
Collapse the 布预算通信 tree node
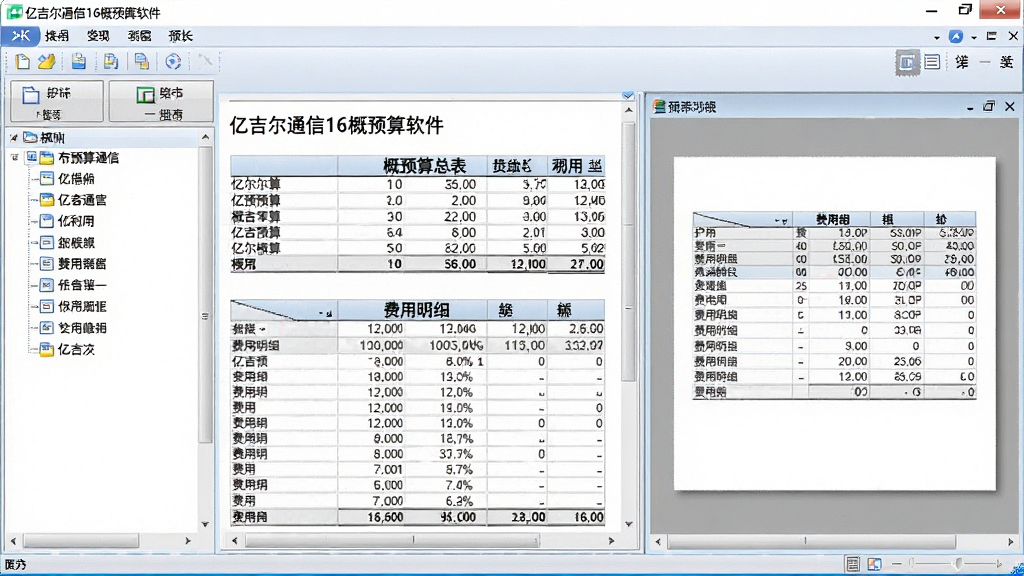[15, 157]
